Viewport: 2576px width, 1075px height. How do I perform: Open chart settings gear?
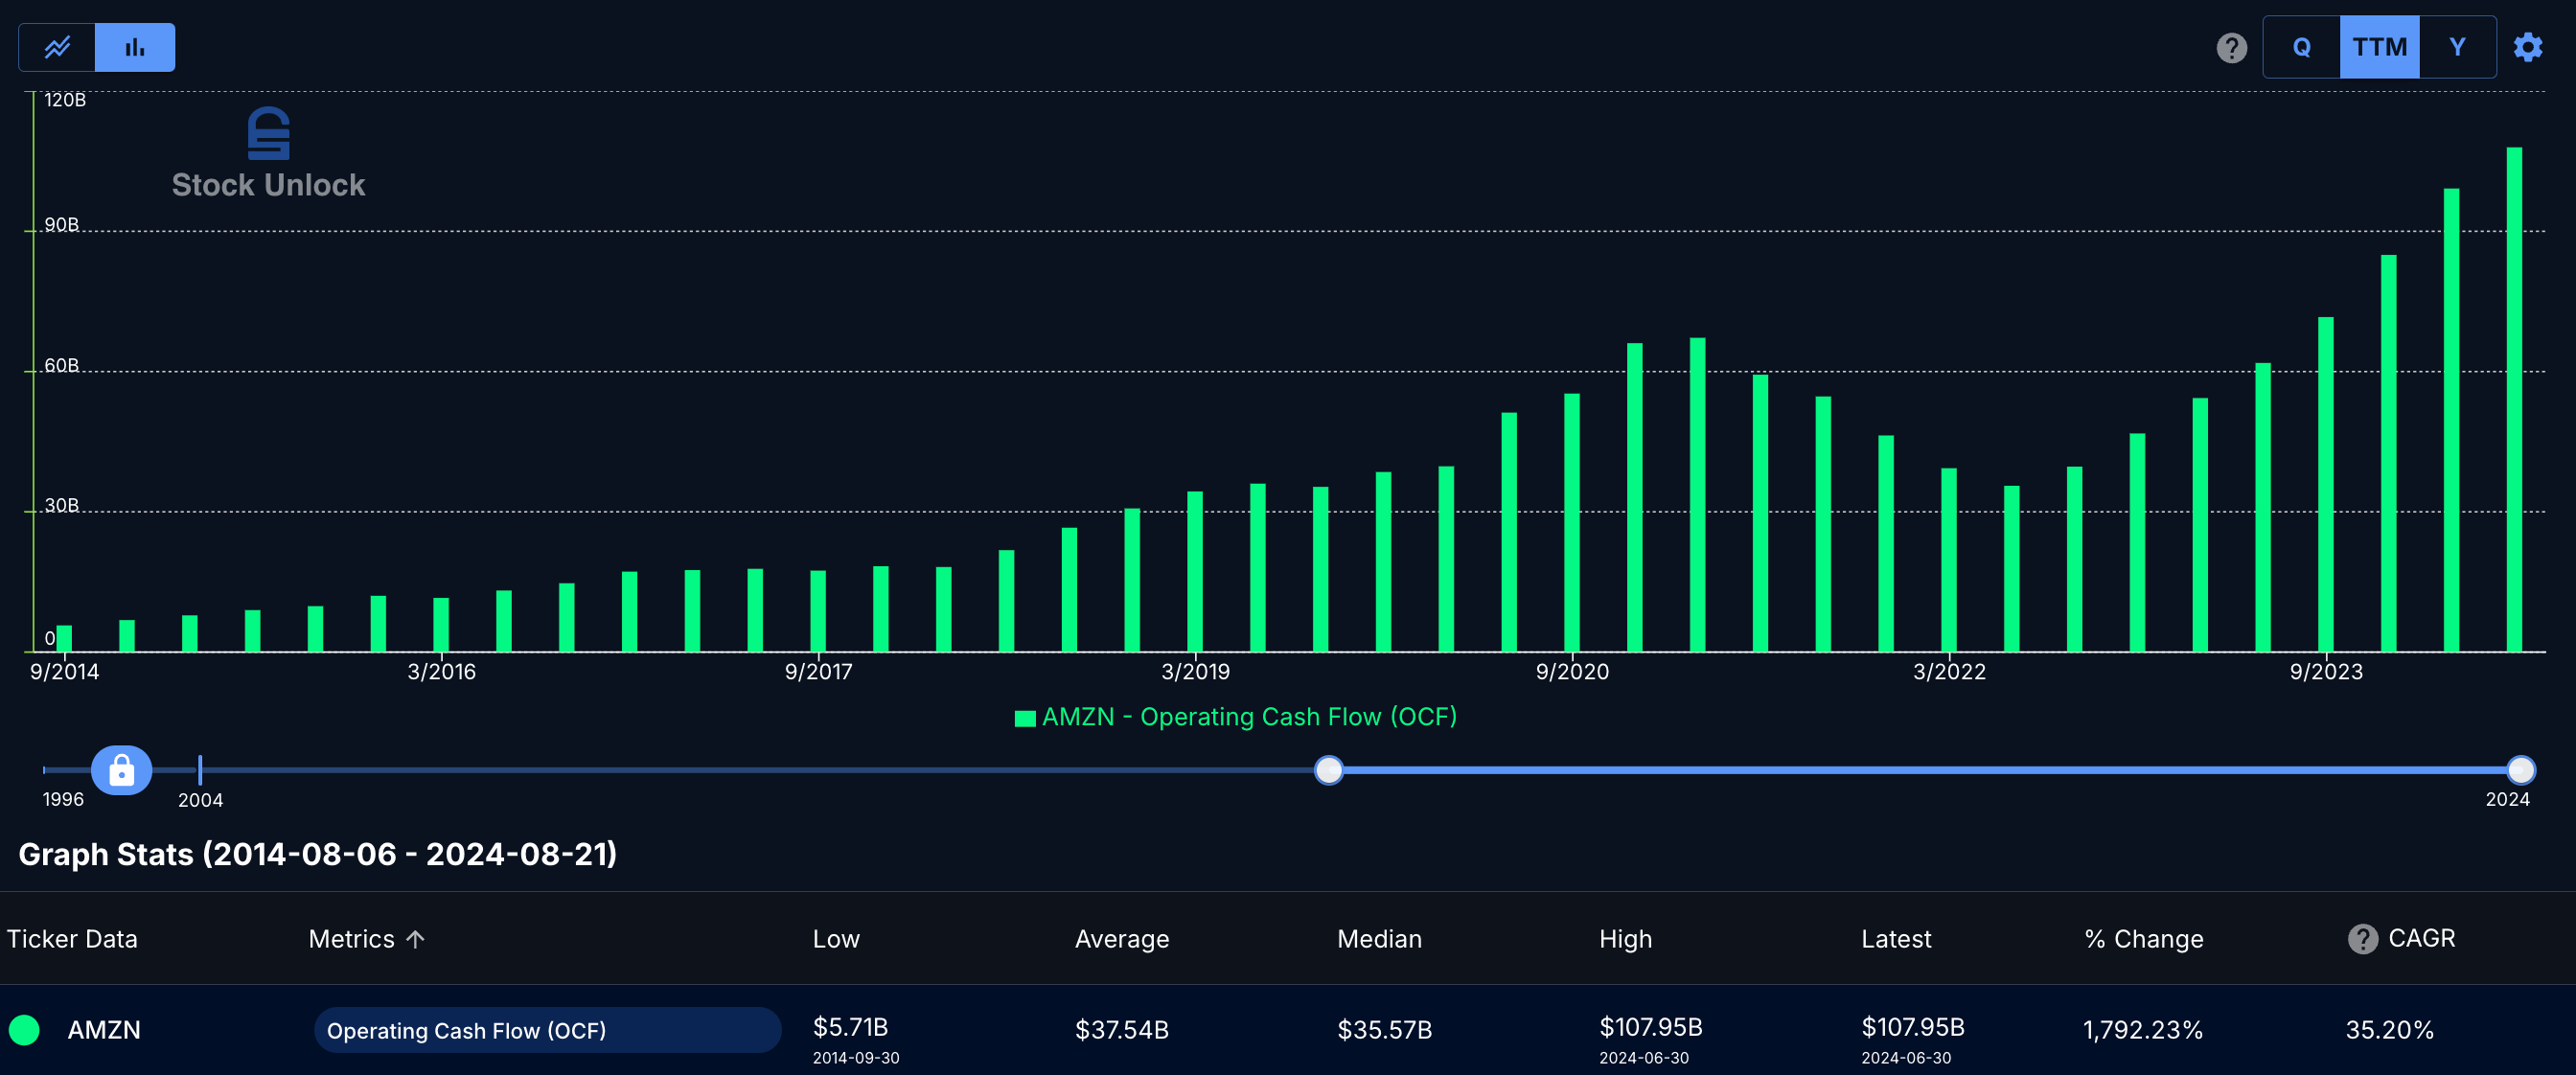(x=2528, y=47)
